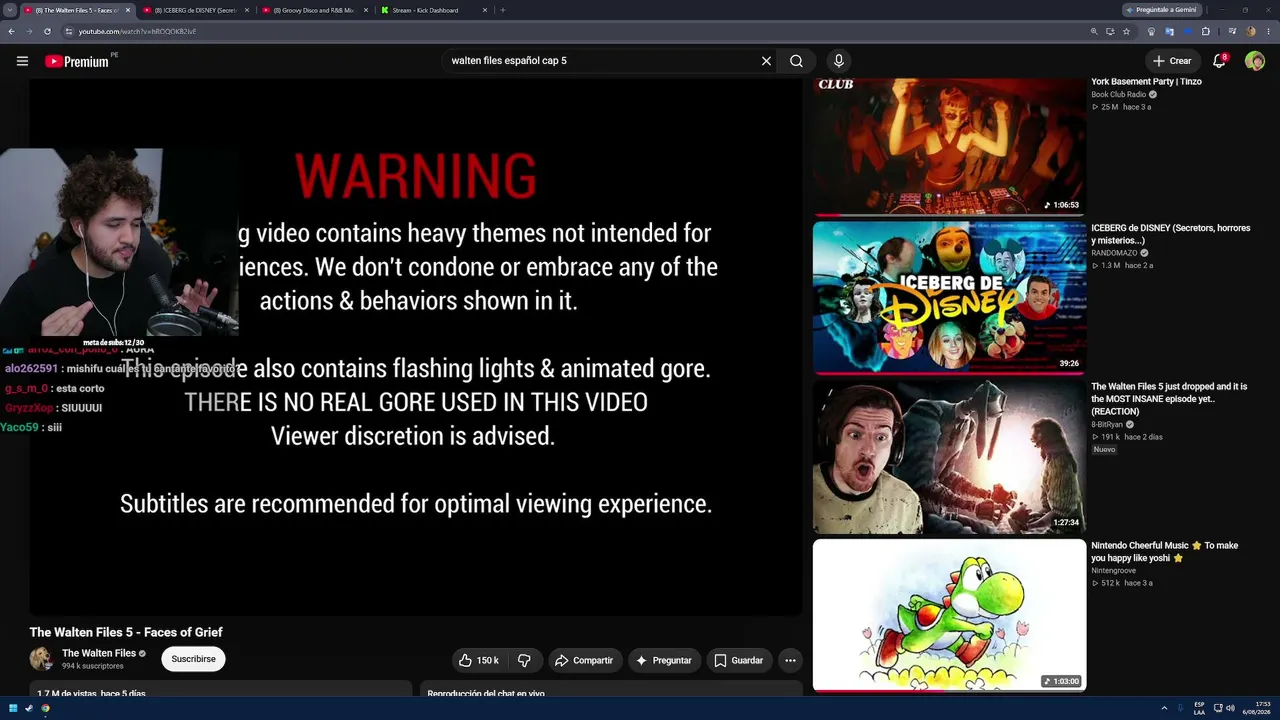Visit the 8-BitRyan channel
Viewport: 1280px width, 720px height.
[x=1107, y=425]
